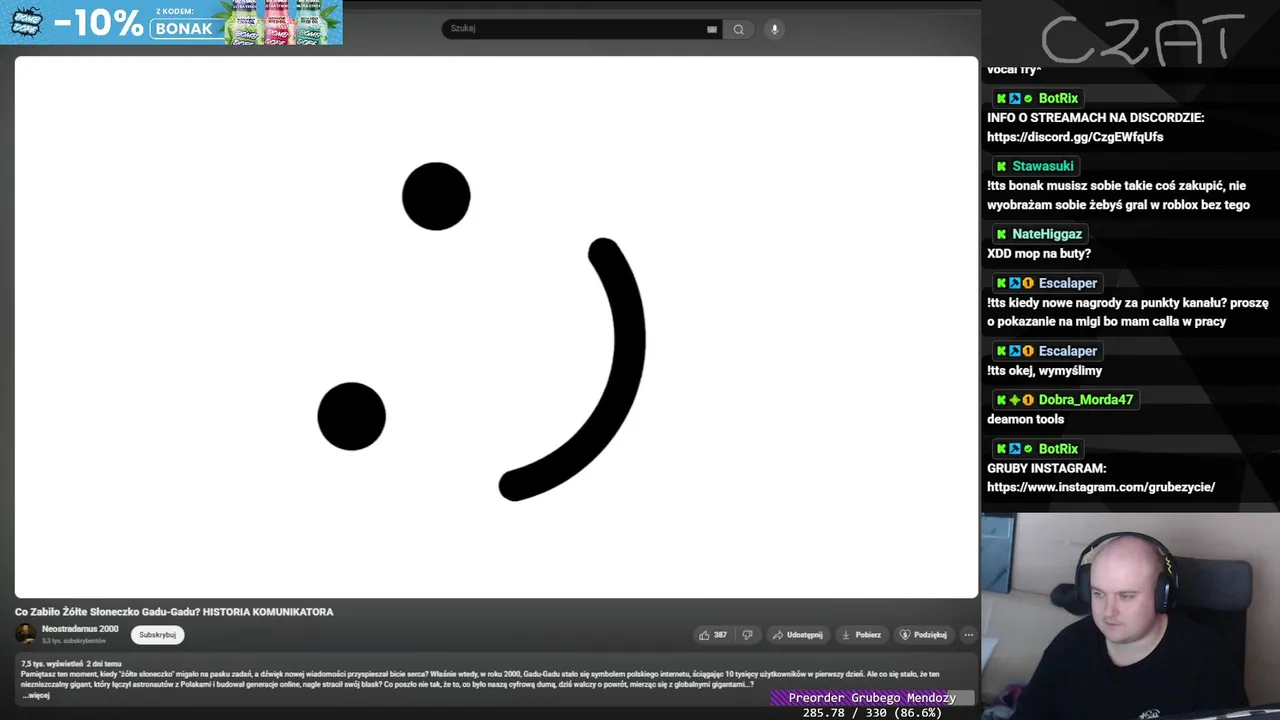The image size is (1280, 720).
Task: Like the video with 387 thumbs up
Action: click(x=713, y=635)
